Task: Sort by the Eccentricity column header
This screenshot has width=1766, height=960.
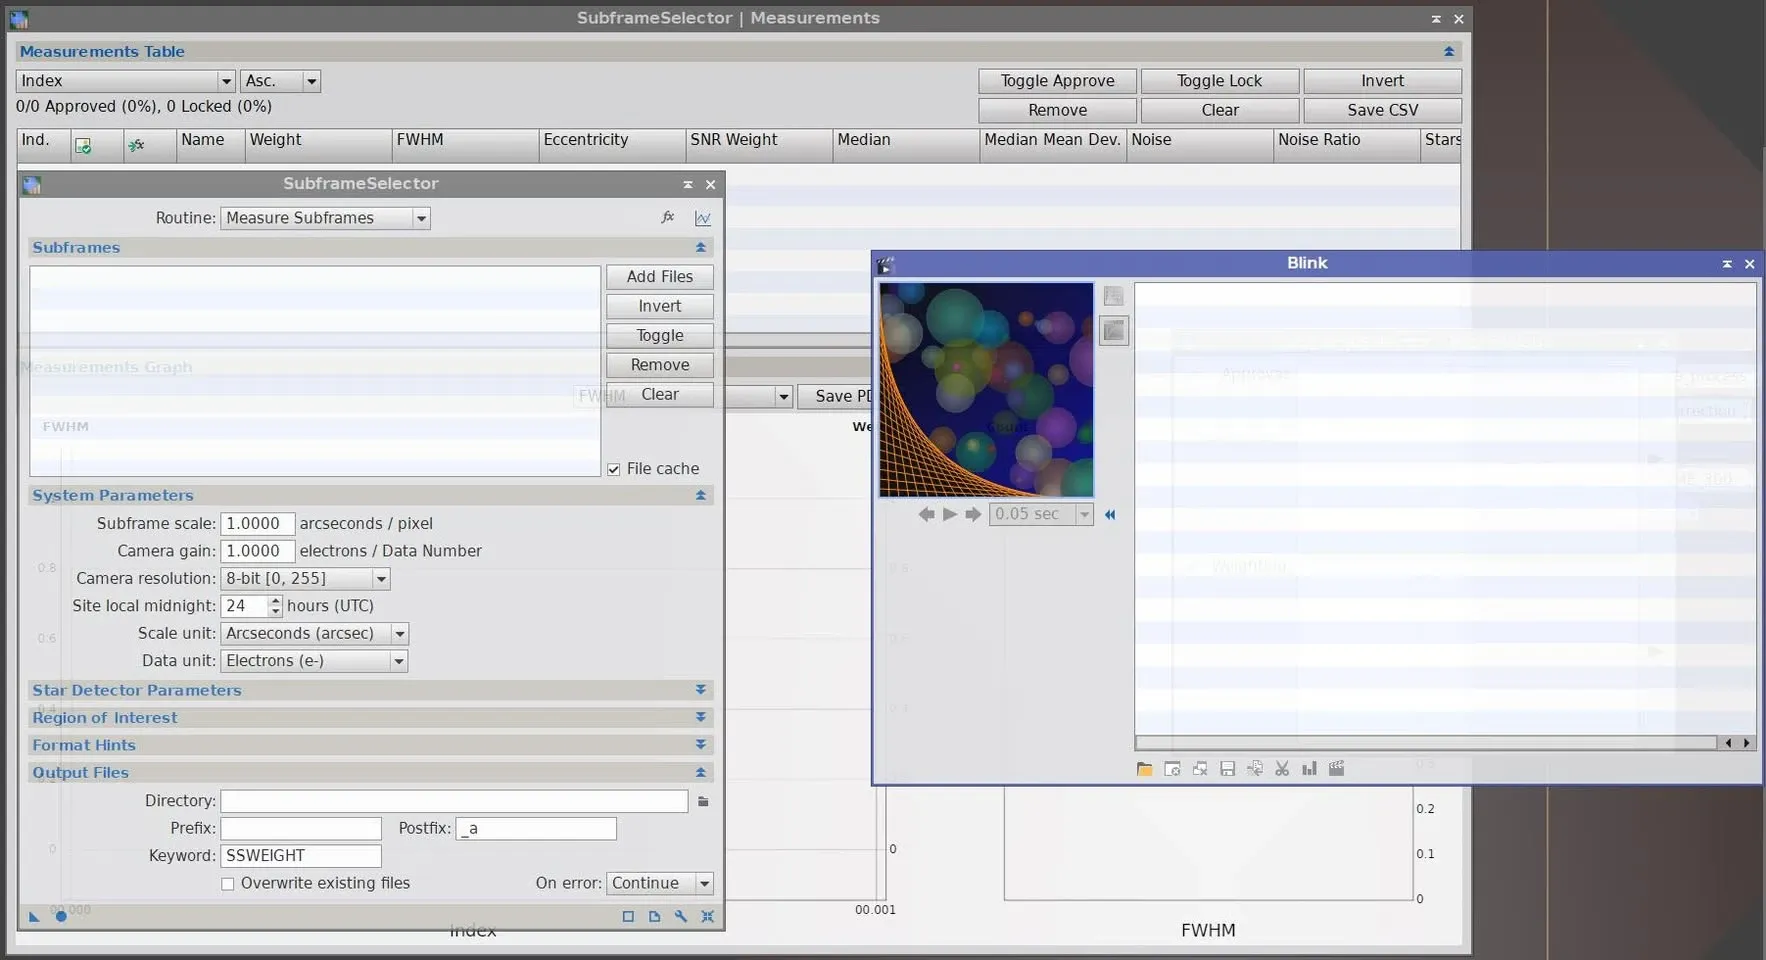Action: tap(612, 145)
